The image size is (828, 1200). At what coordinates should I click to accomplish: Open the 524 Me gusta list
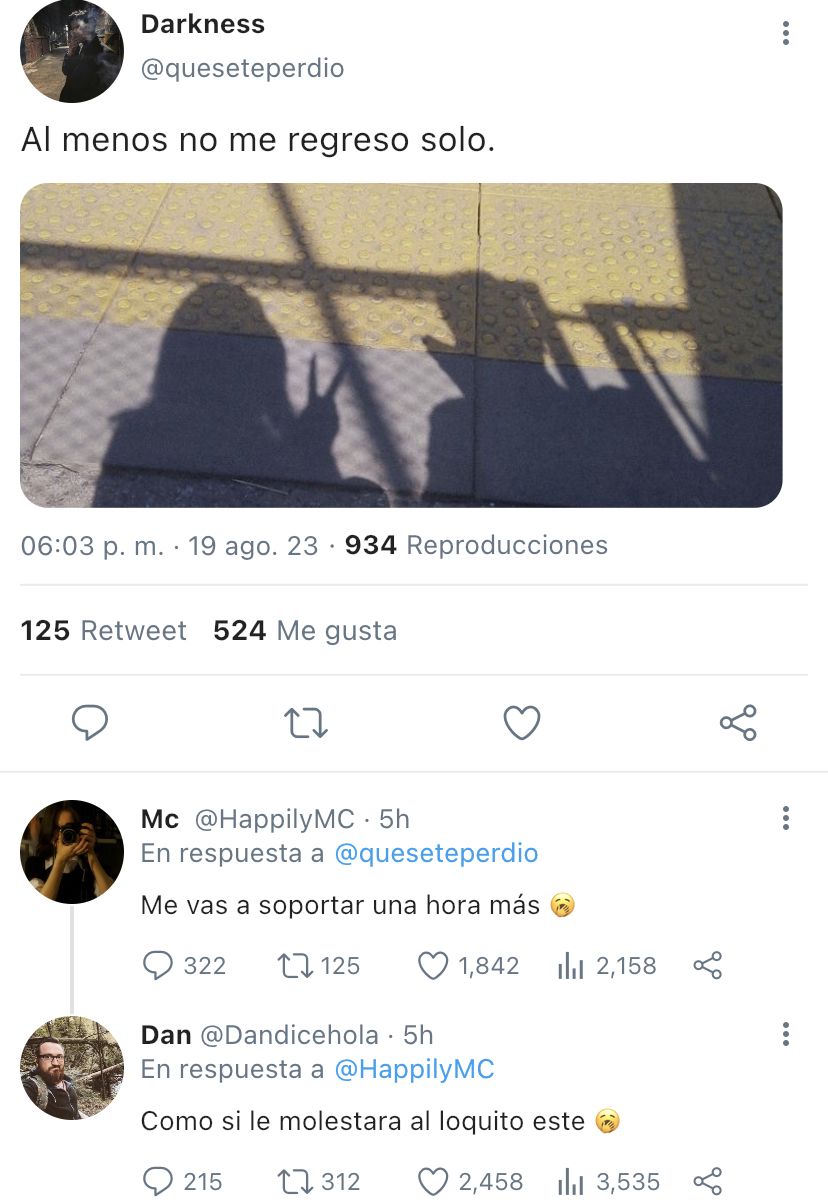coord(305,631)
